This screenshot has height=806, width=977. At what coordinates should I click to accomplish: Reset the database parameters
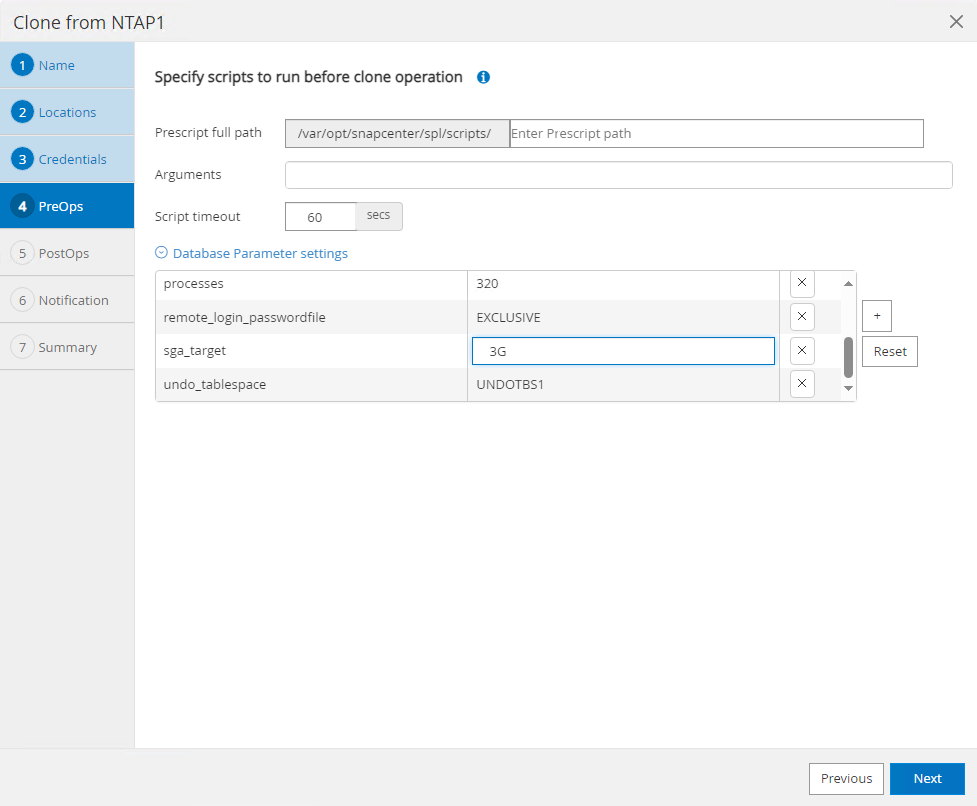889,352
